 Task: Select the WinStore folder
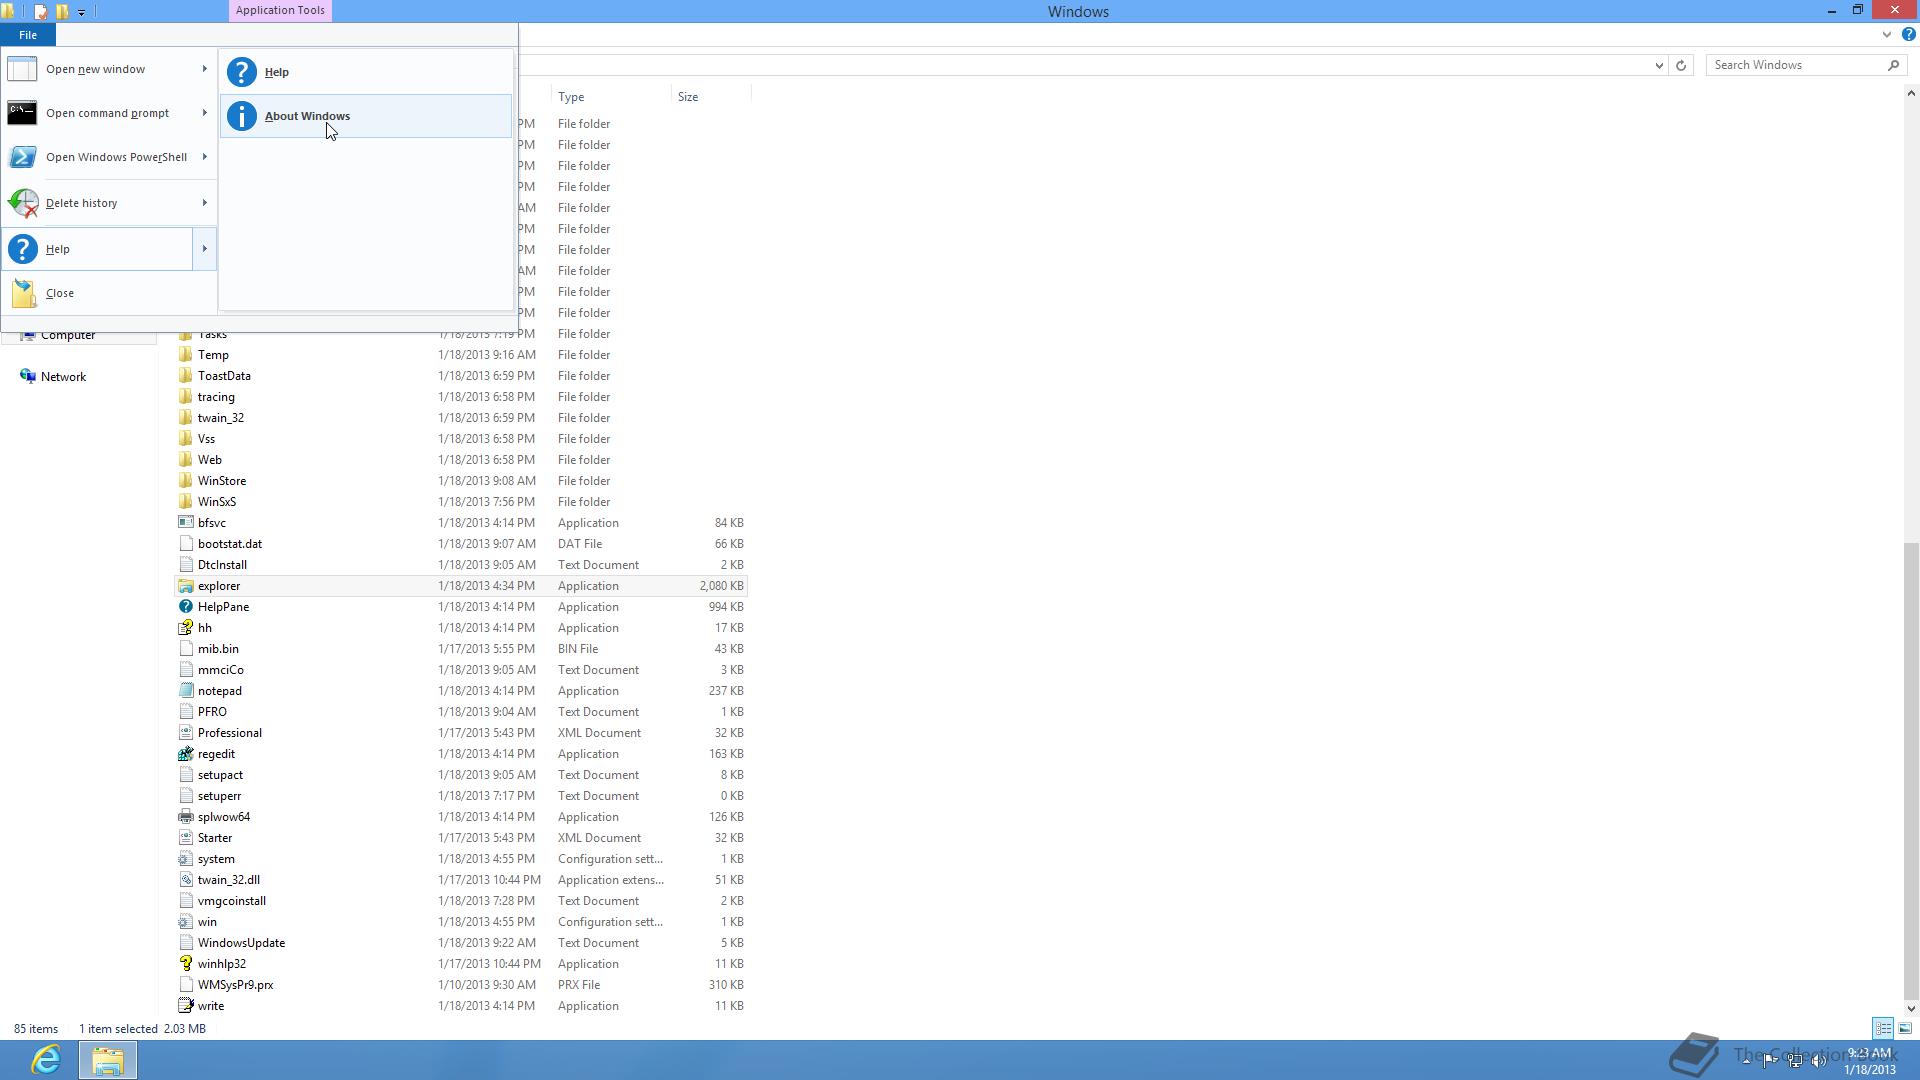[x=221, y=481]
